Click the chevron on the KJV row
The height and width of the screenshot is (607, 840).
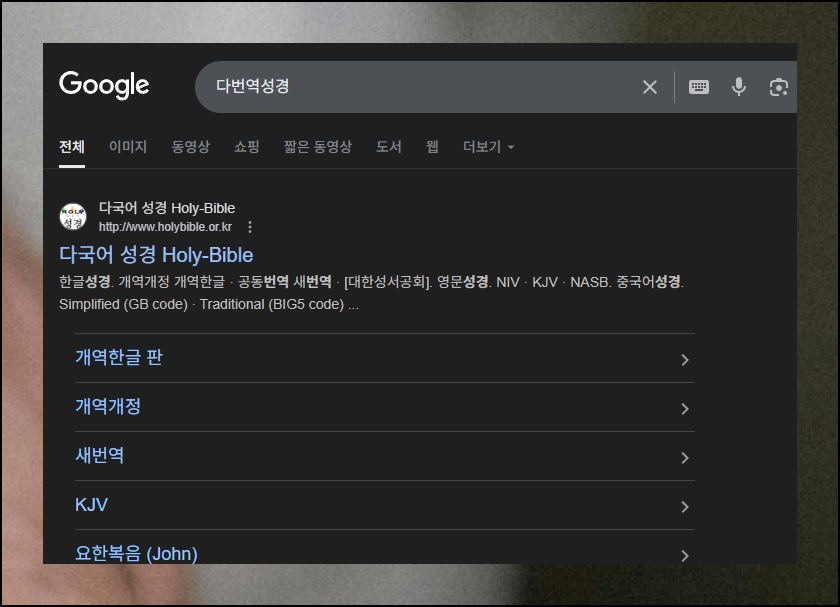click(685, 507)
